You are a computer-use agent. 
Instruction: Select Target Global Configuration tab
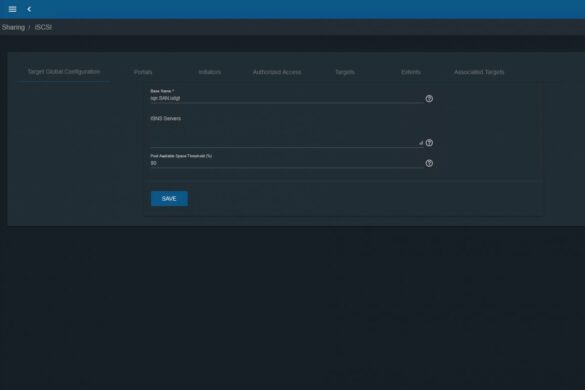(64, 72)
